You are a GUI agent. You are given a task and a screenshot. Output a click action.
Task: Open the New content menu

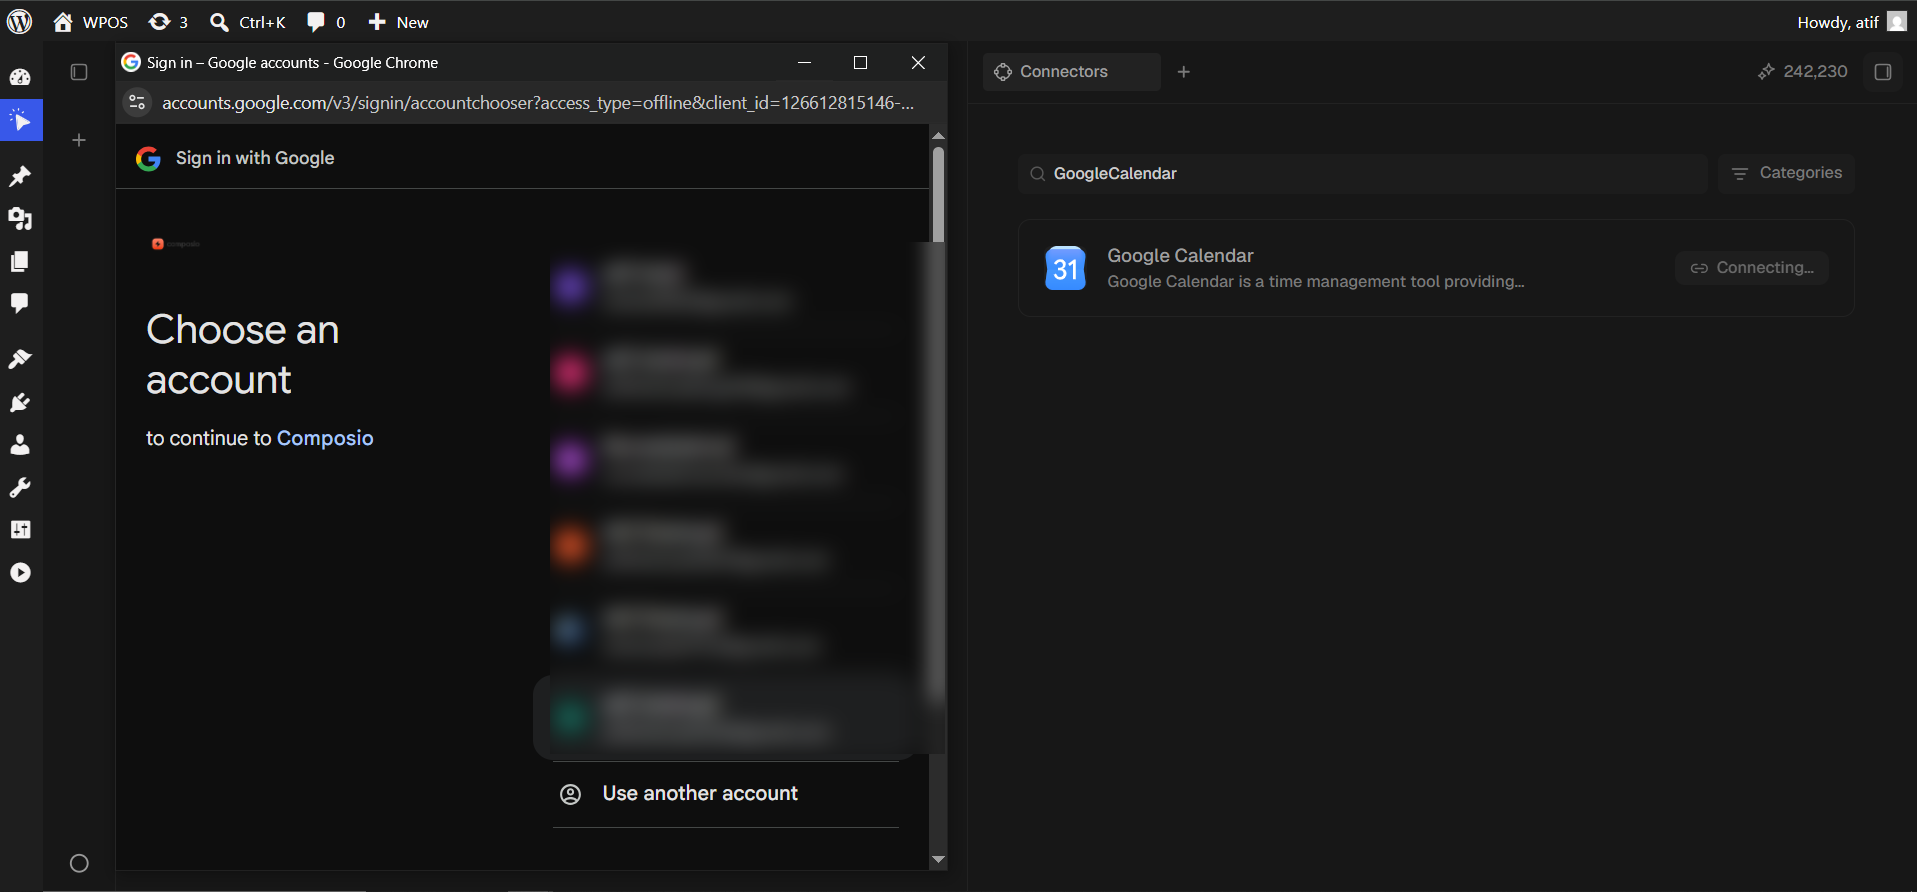(x=398, y=22)
